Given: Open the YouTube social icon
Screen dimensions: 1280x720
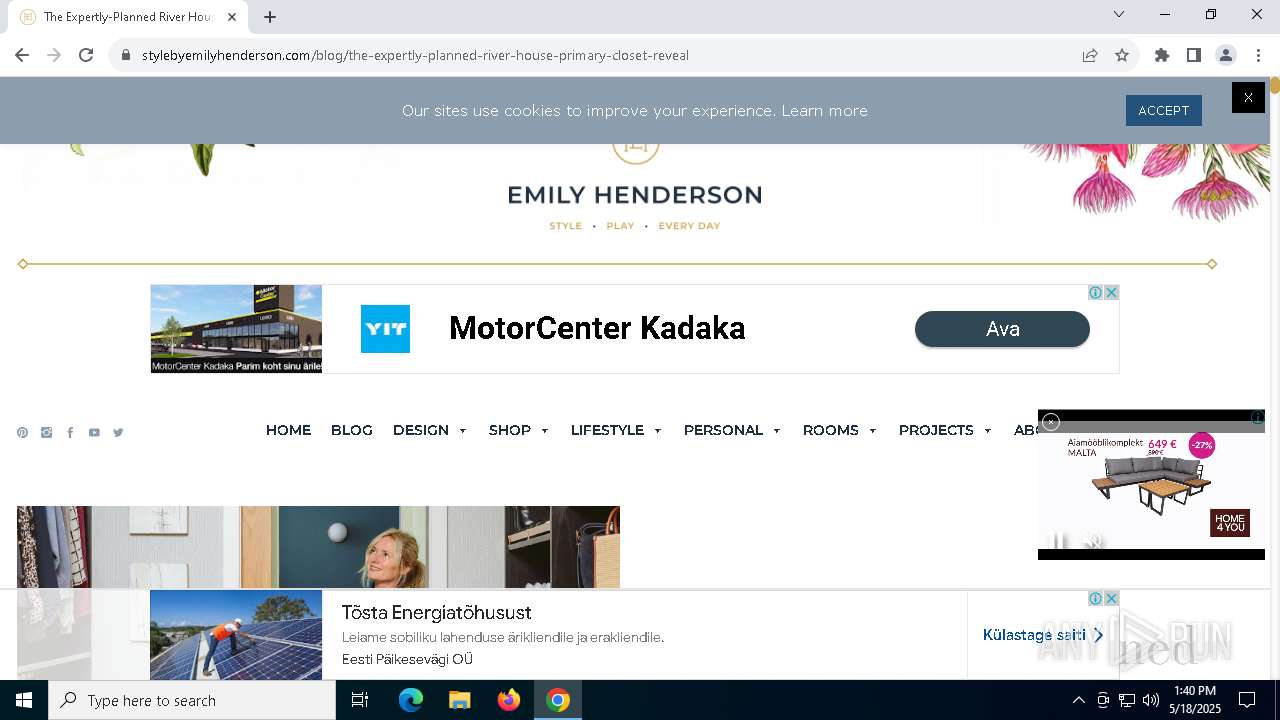Looking at the screenshot, I should point(94,433).
